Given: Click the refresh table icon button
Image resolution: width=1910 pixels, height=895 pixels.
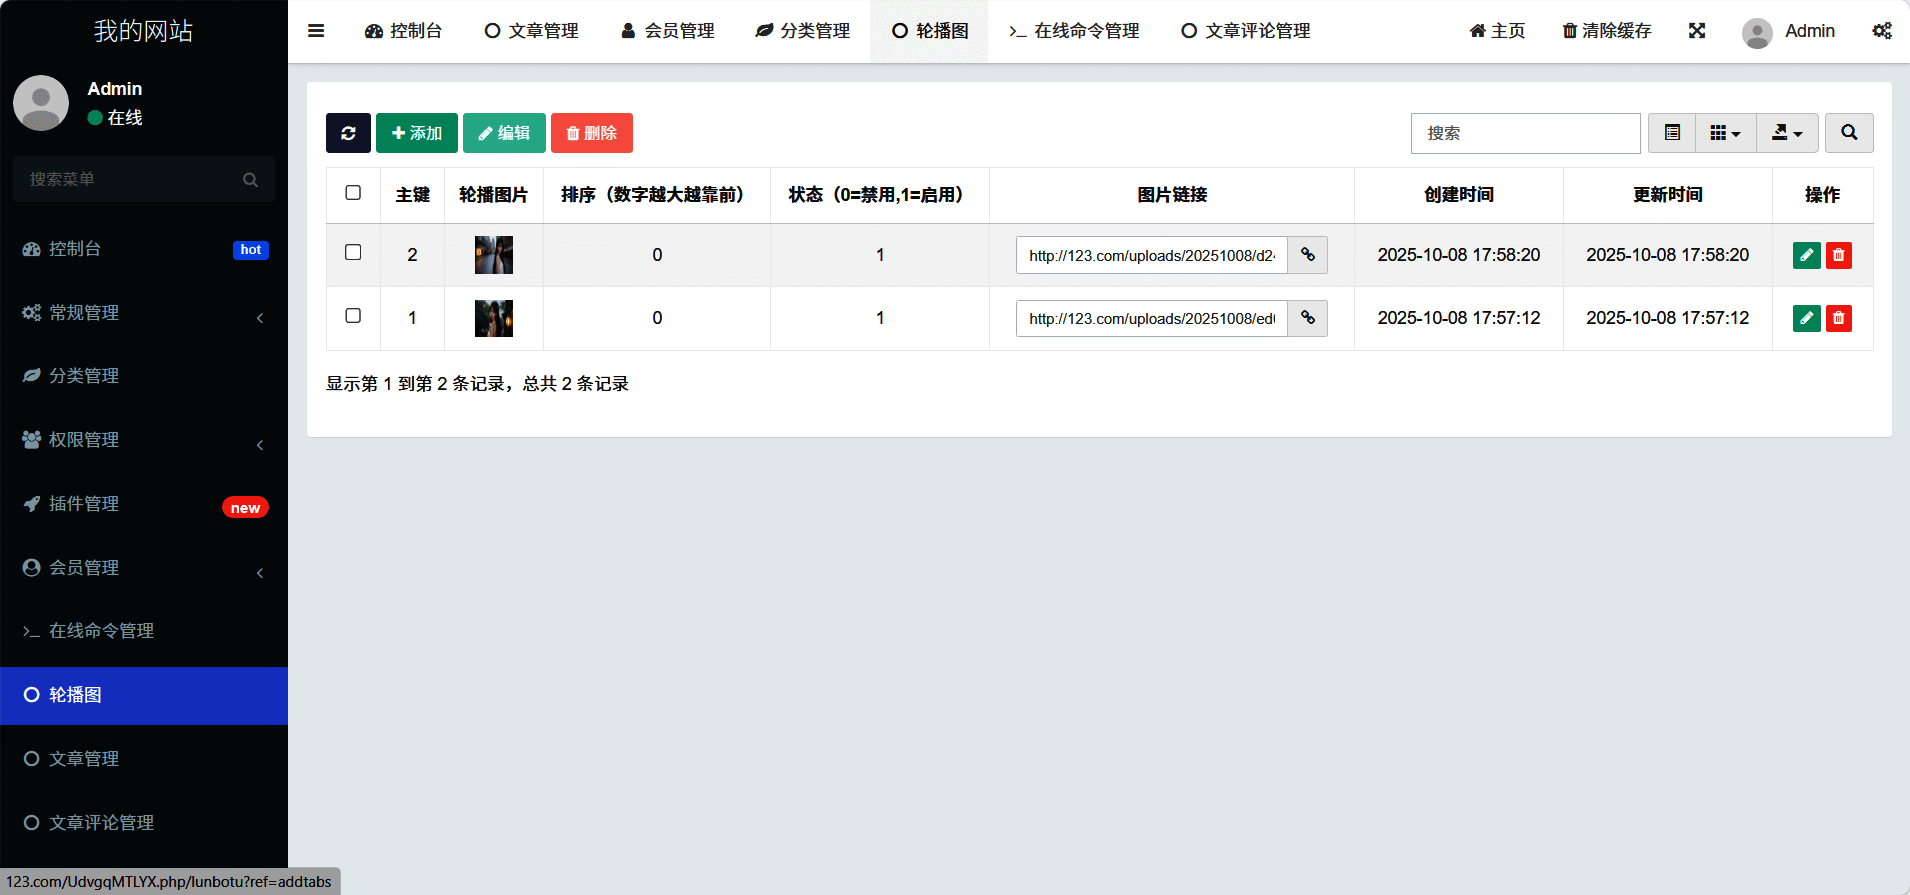Looking at the screenshot, I should click(348, 133).
